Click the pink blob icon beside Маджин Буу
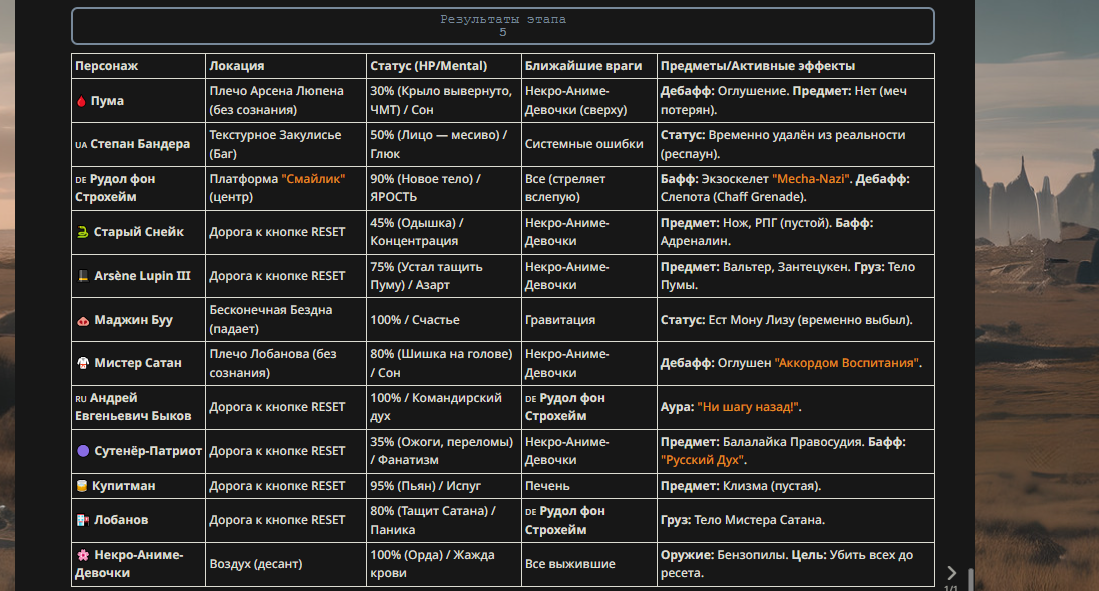 click(x=82, y=321)
